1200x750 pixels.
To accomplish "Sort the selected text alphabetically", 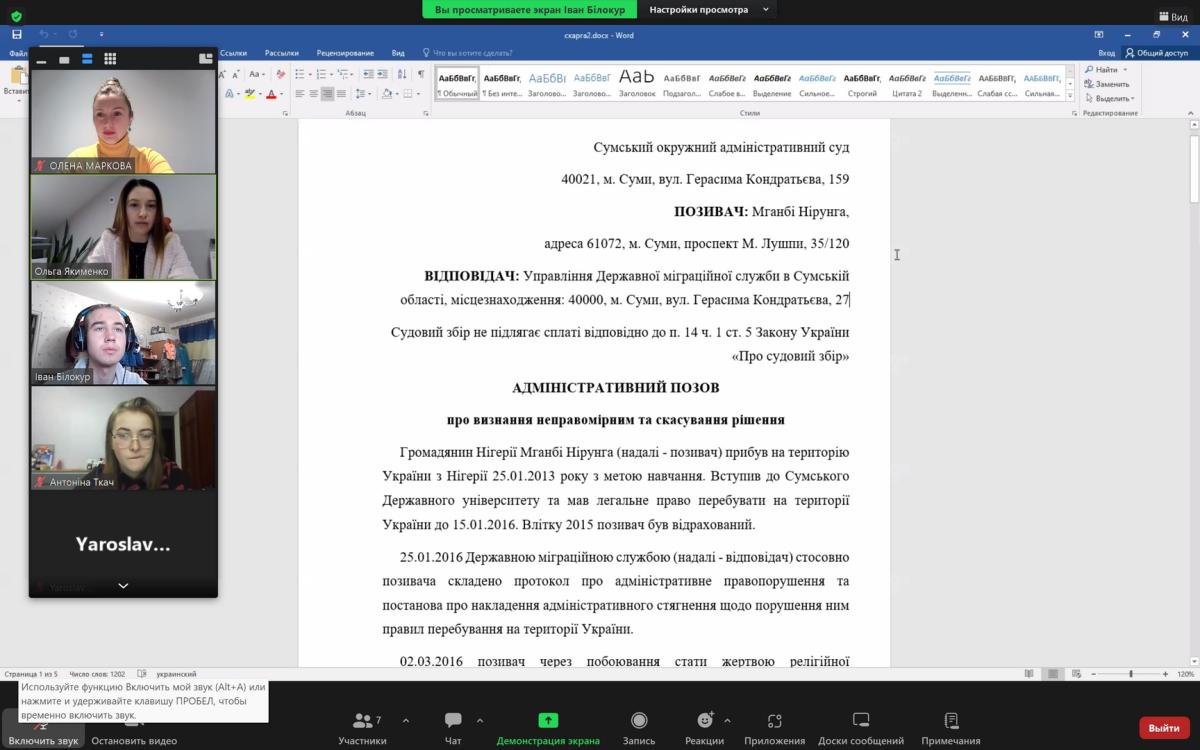I will pos(403,74).
